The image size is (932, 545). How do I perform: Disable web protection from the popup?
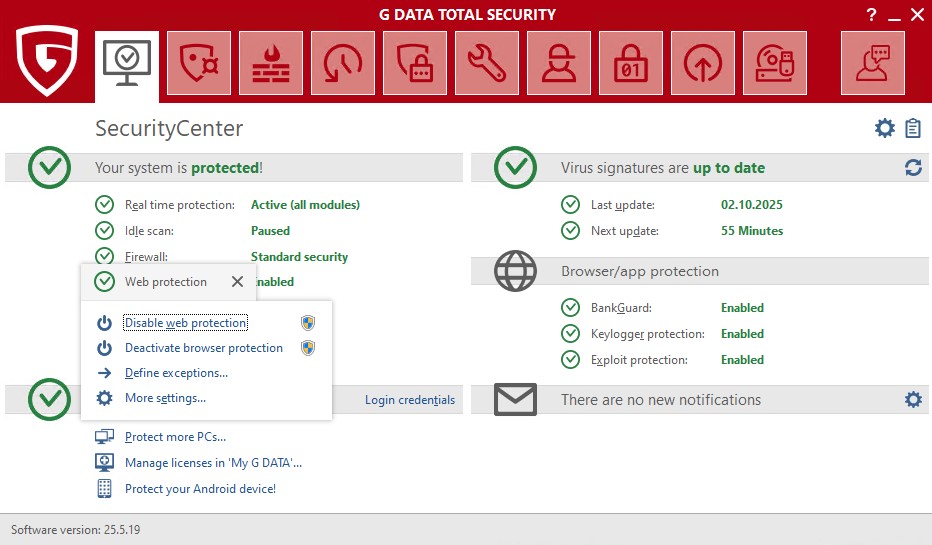[x=185, y=323]
